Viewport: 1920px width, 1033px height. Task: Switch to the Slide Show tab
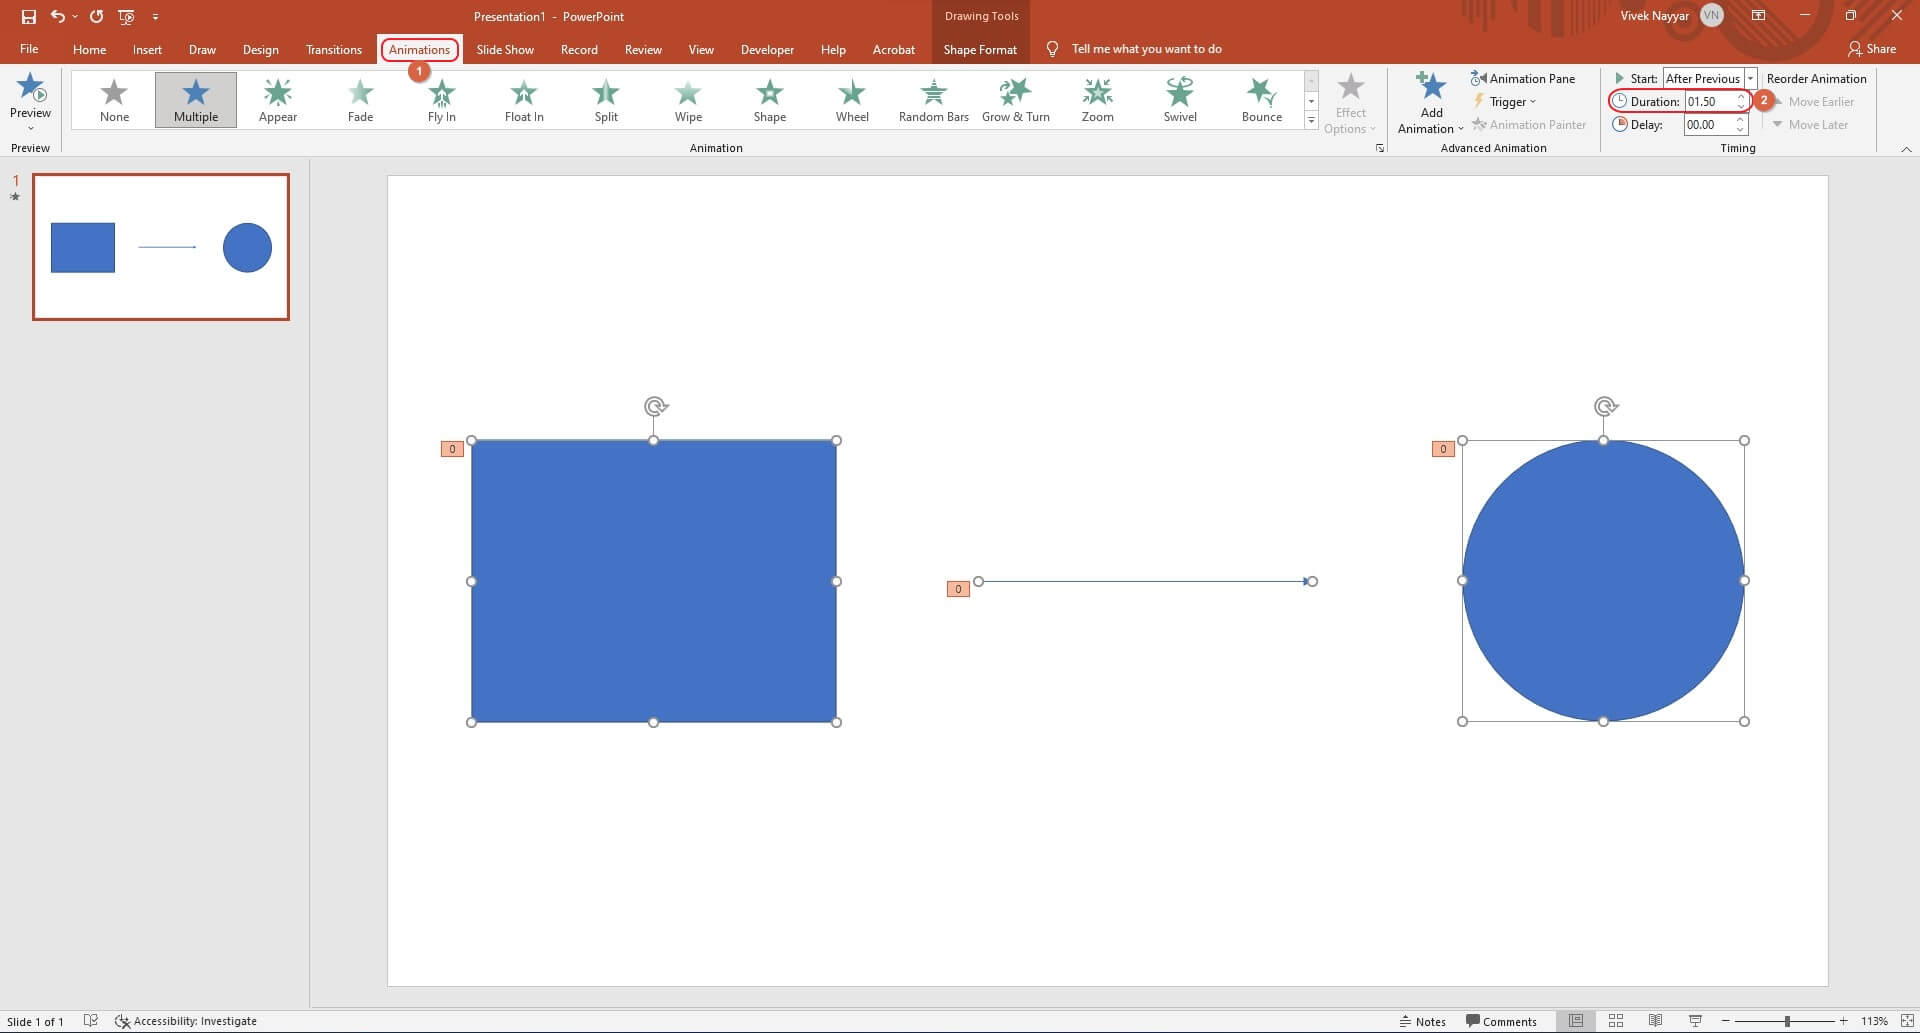click(505, 49)
